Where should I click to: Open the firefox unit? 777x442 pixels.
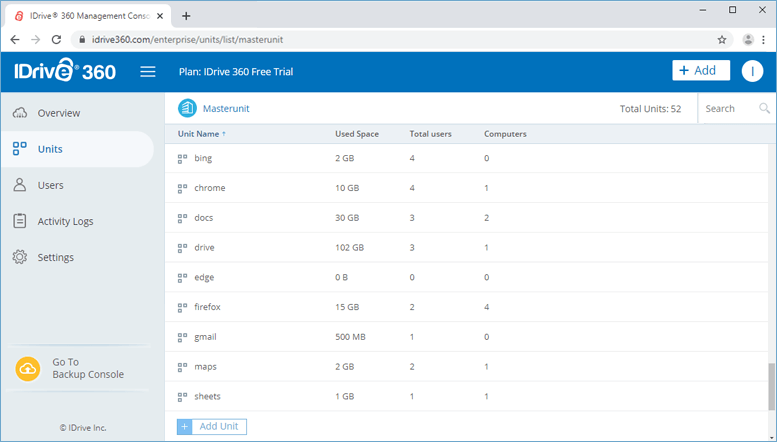(207, 307)
